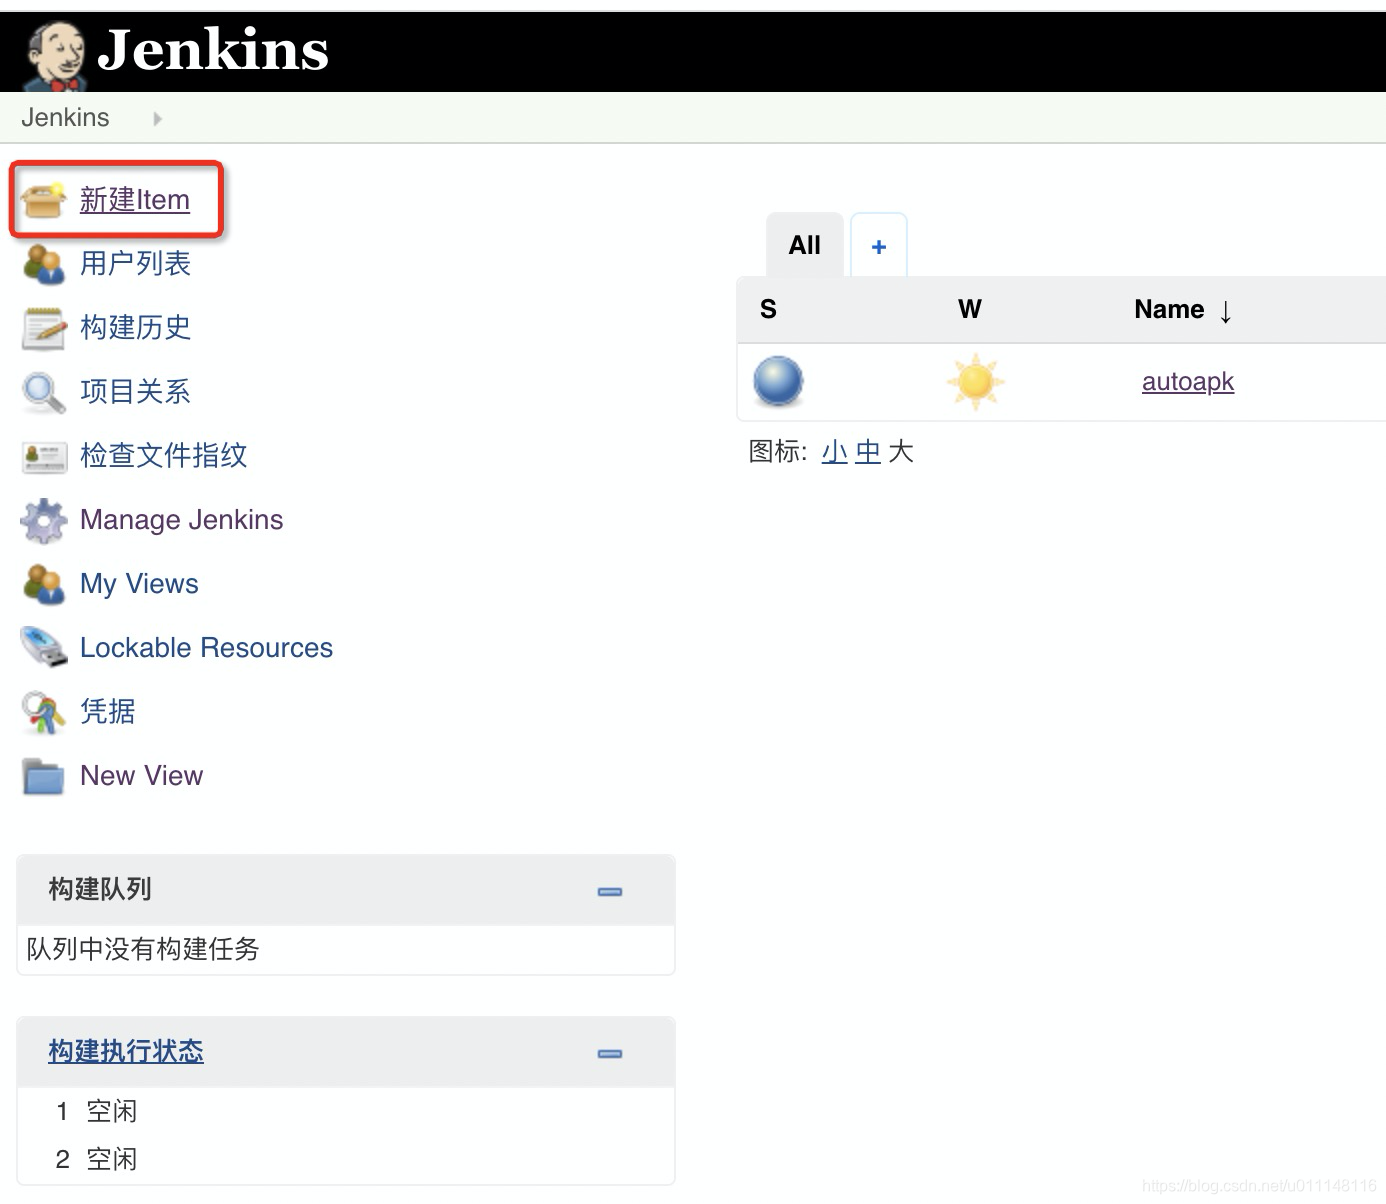Click the Jenkins title text in header
This screenshot has height=1204, width=1386.
click(x=213, y=50)
